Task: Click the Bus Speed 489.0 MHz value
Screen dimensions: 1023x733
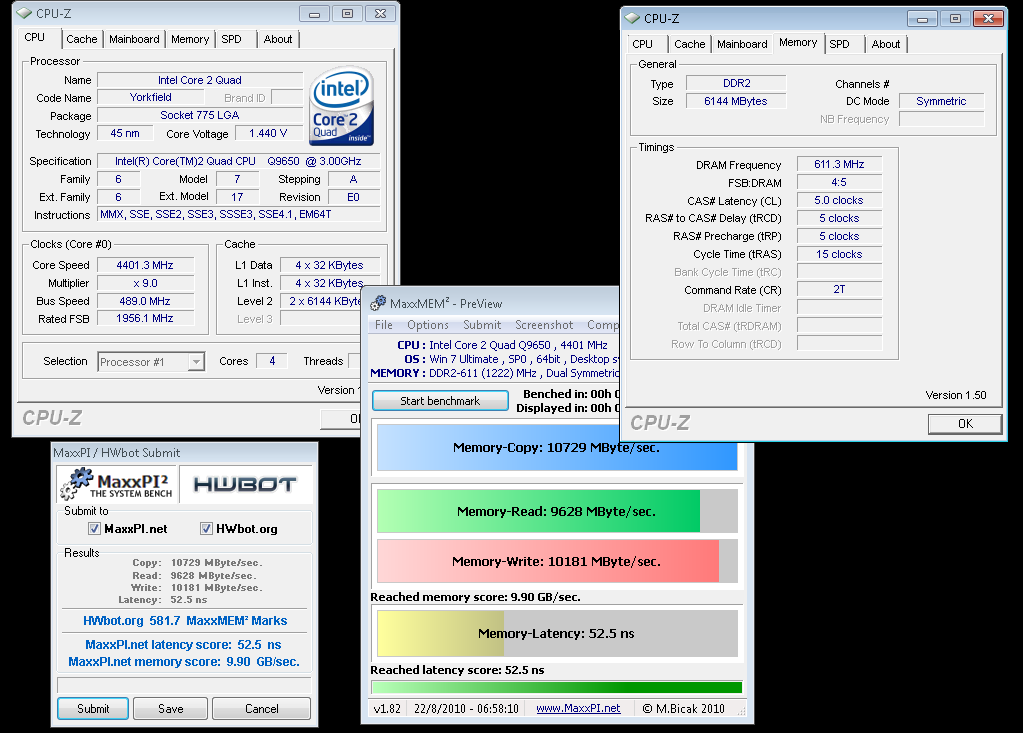Action: pos(145,301)
